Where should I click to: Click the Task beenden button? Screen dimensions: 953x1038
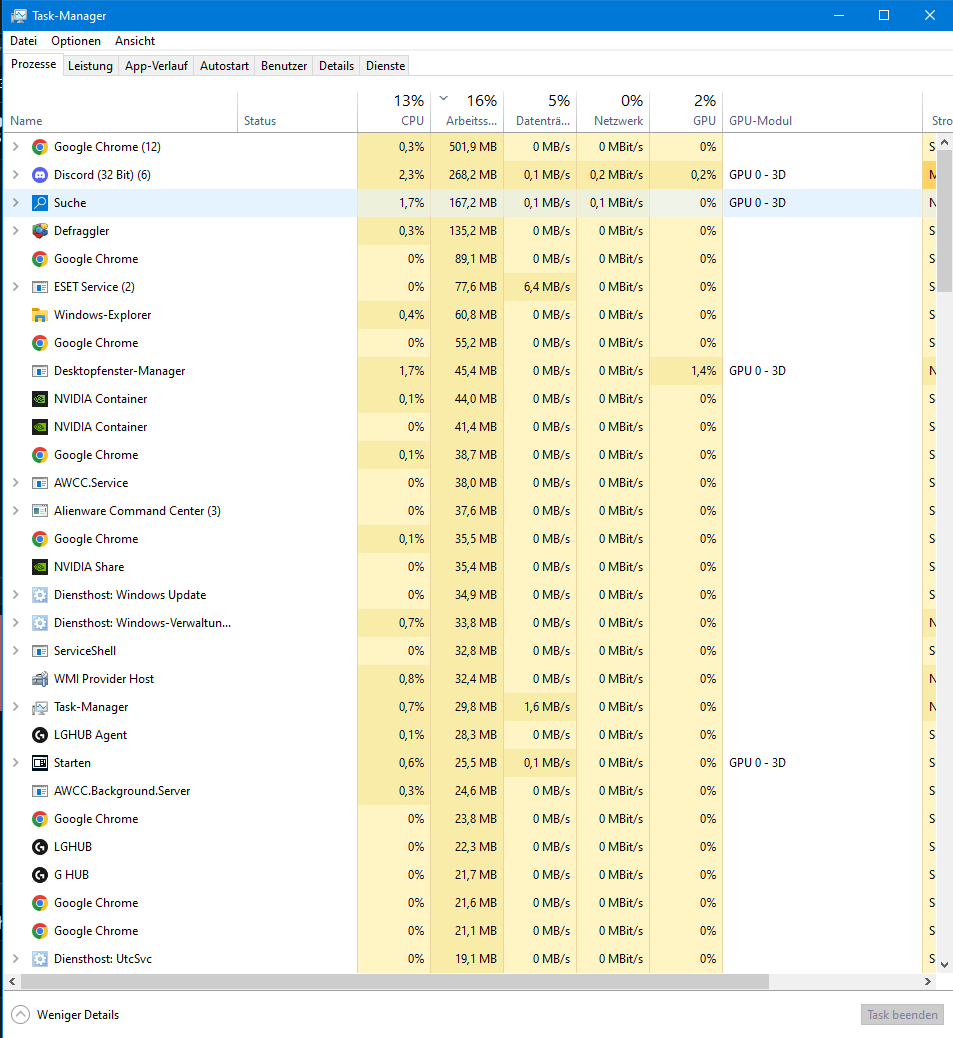[x=902, y=1014]
